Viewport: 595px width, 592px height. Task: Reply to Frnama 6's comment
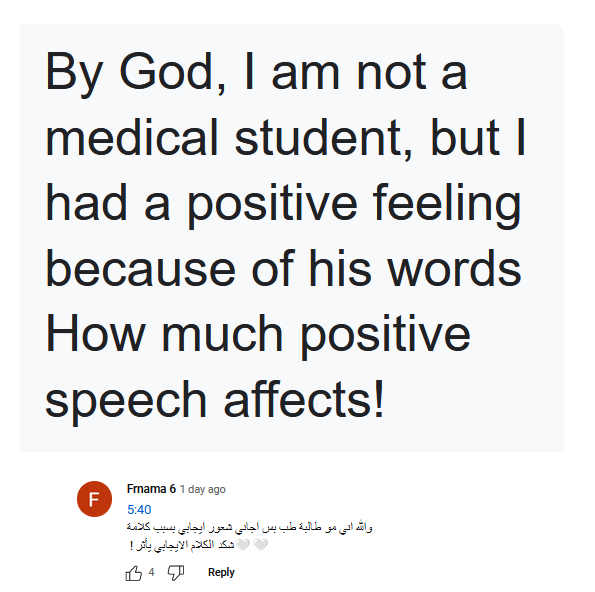pos(221,572)
